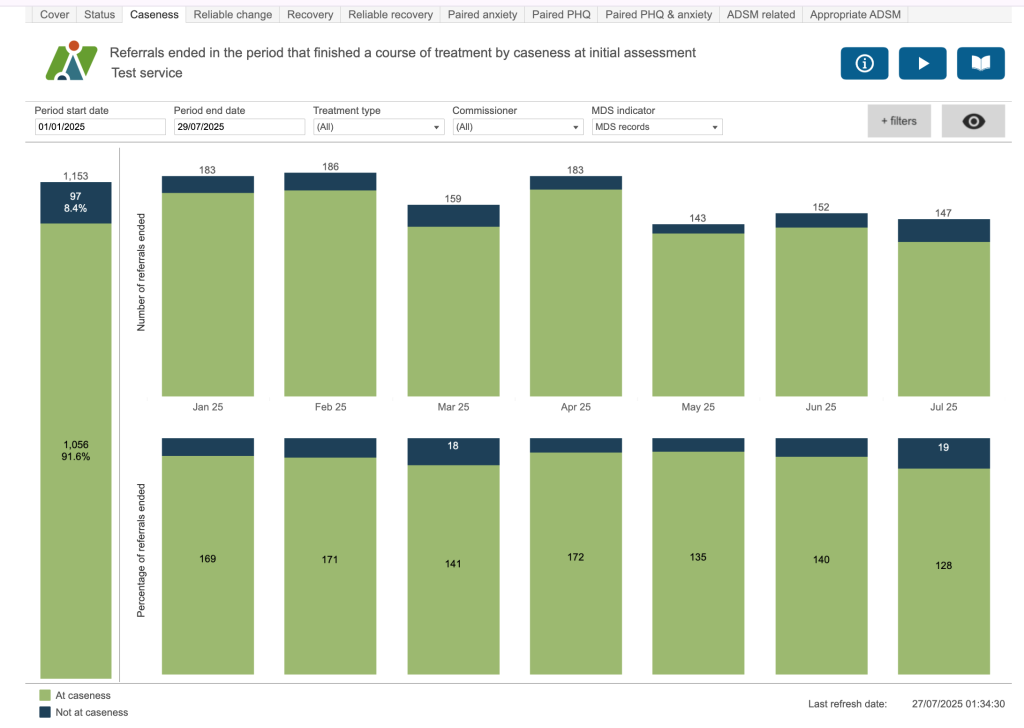Click the At caseness legend swatch

click(x=45, y=695)
